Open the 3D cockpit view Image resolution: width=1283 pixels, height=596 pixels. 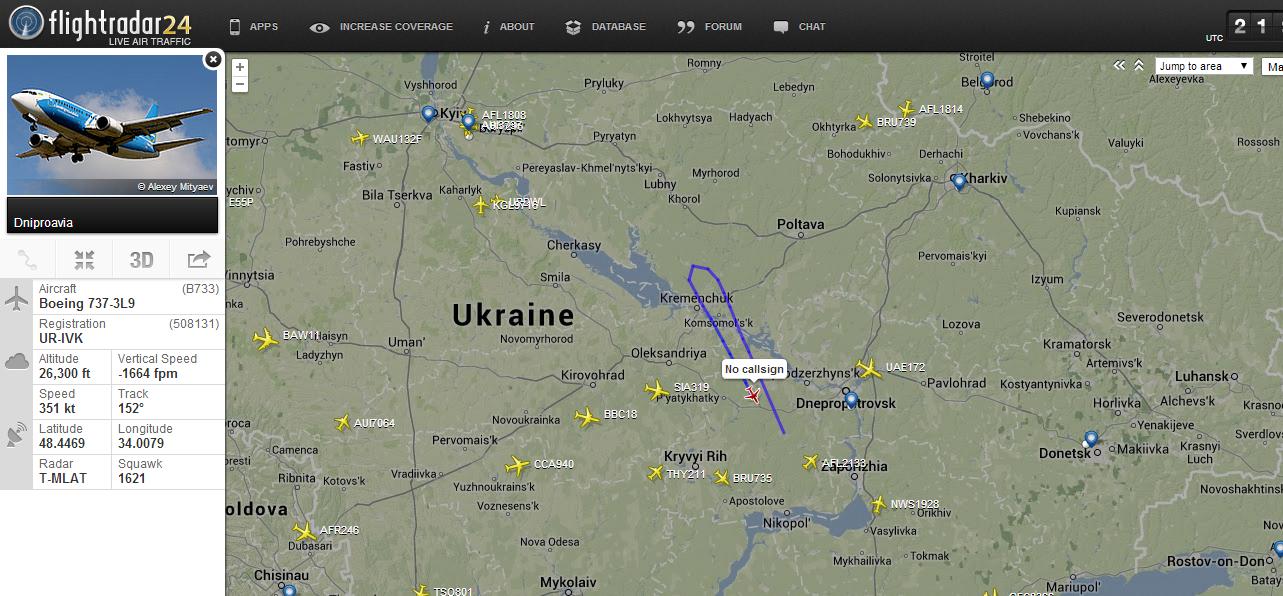pyautogui.click(x=142, y=261)
